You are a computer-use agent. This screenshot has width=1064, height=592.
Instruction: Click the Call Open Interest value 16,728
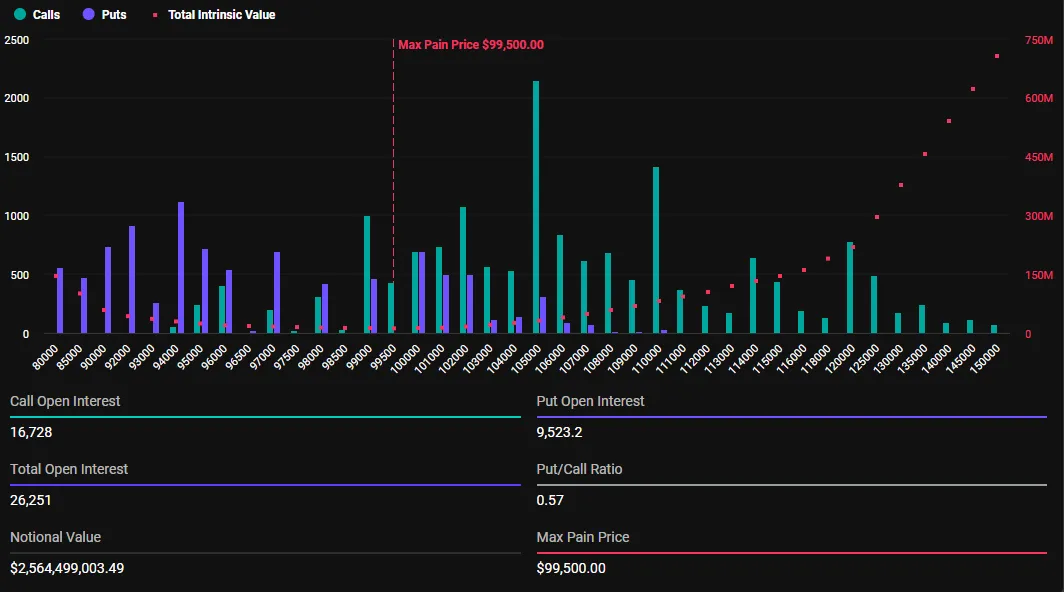pyautogui.click(x=30, y=432)
